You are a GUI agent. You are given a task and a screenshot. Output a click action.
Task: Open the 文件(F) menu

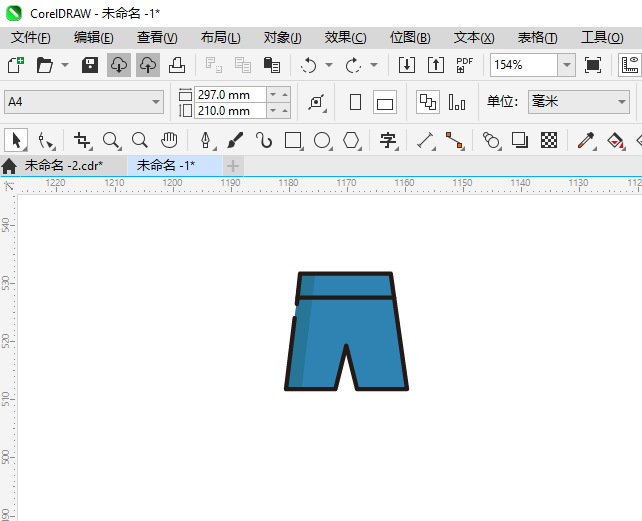pyautogui.click(x=31, y=38)
